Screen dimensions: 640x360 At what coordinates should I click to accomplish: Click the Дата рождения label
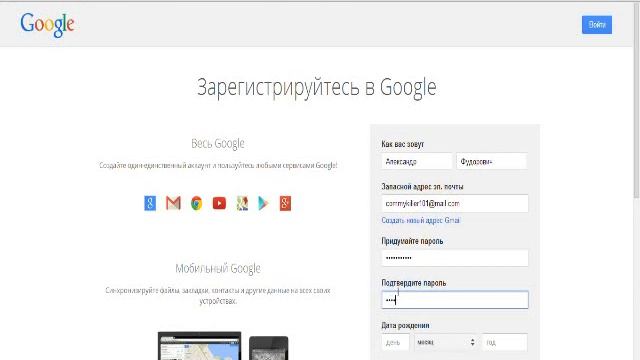[405, 325]
